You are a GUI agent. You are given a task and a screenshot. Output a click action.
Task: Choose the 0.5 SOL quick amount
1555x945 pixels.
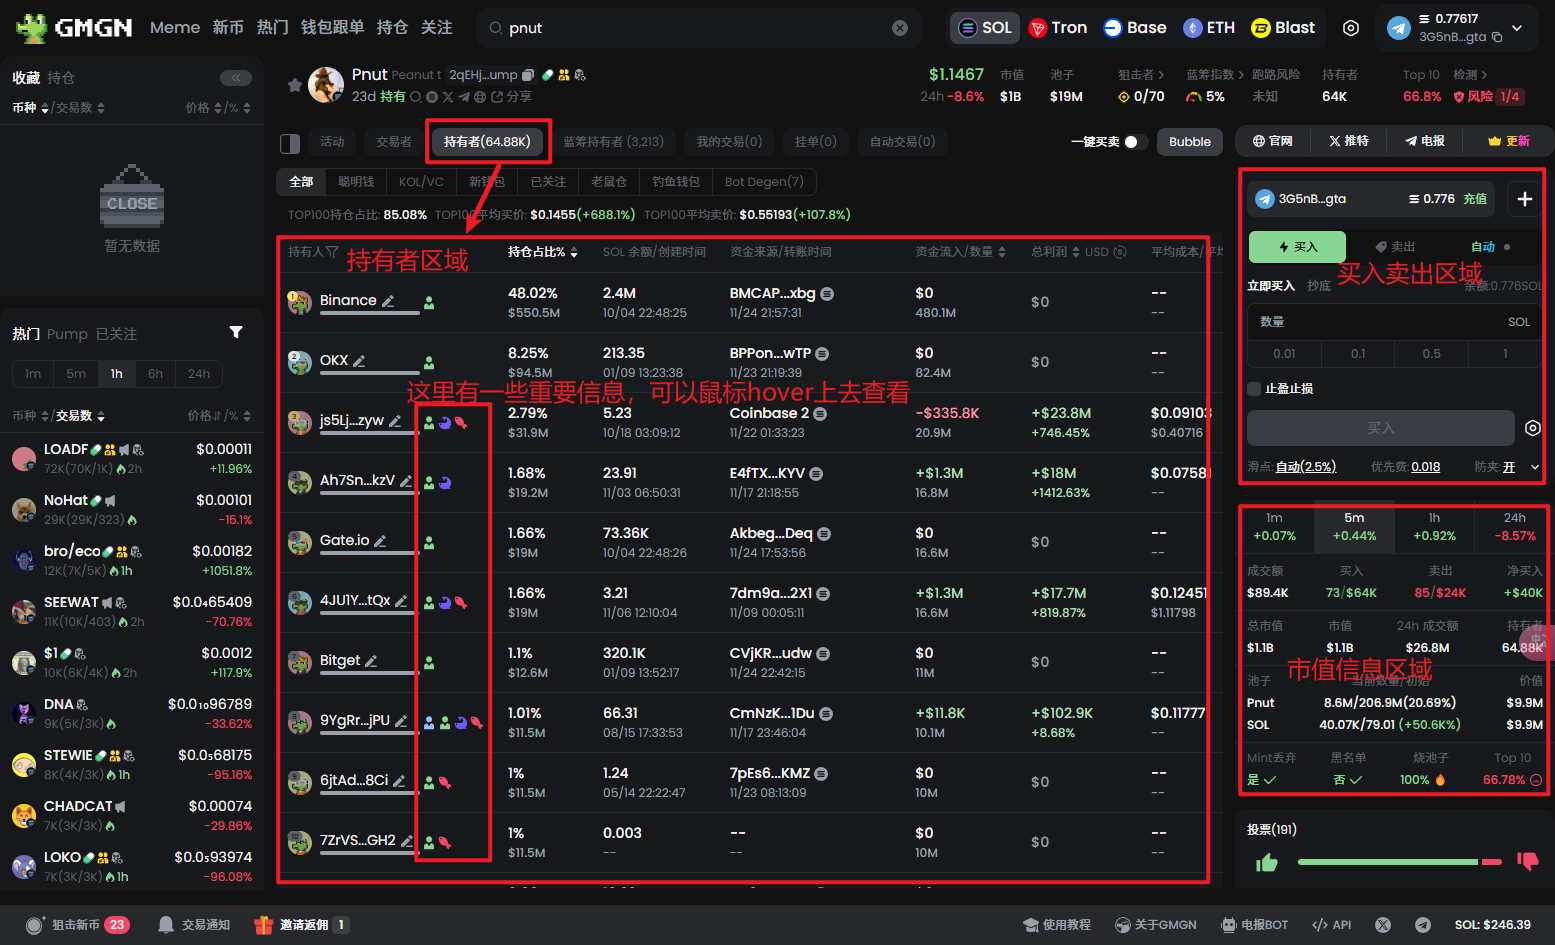1432,354
